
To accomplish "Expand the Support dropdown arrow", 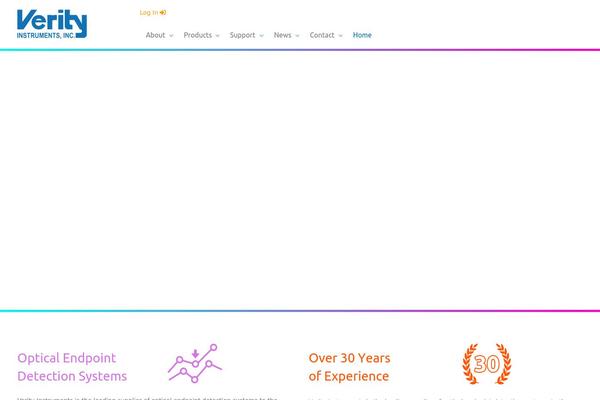I will 261,36.
